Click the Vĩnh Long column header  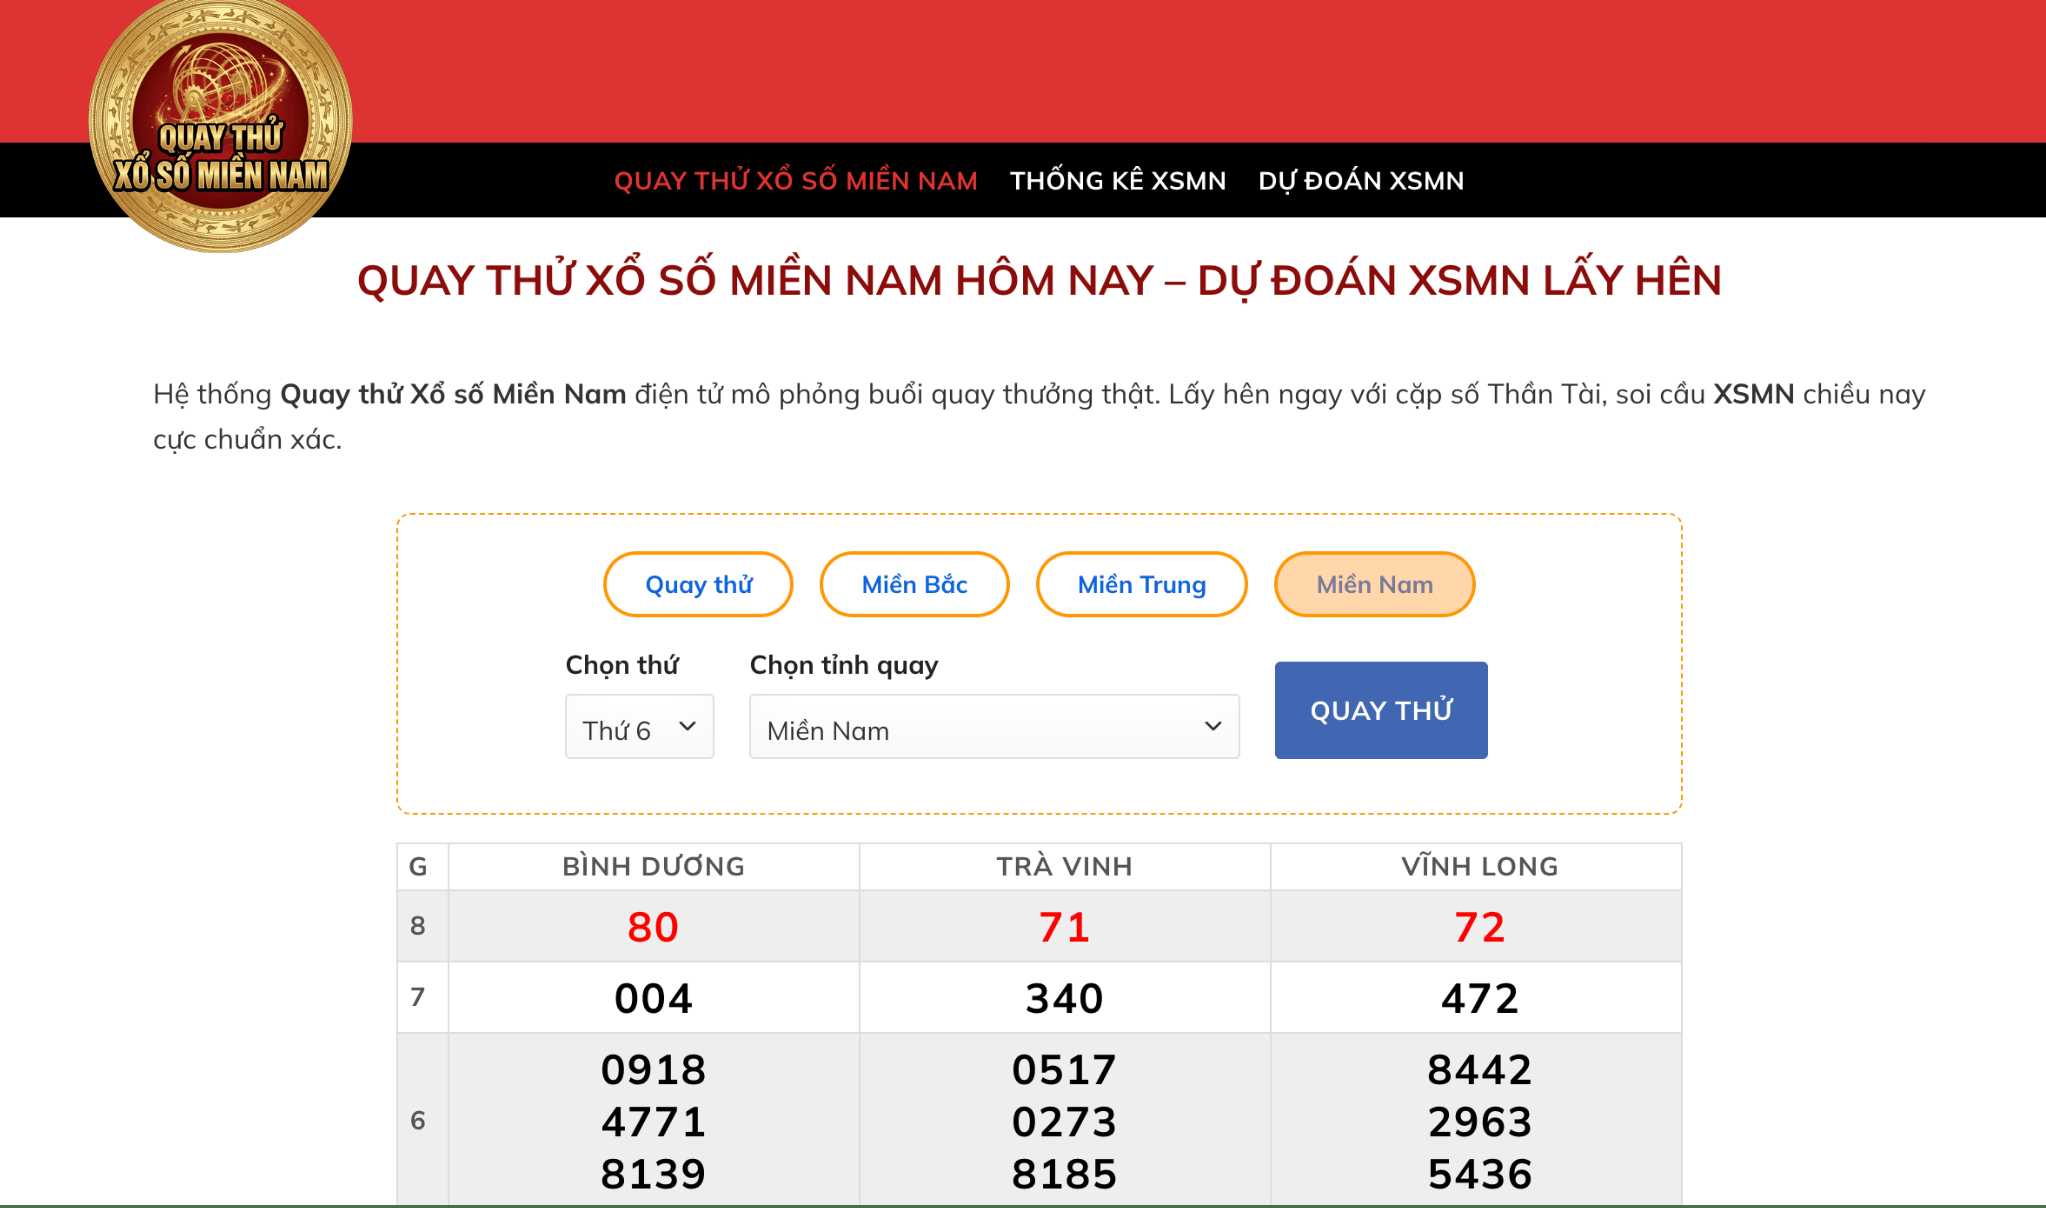click(1479, 866)
